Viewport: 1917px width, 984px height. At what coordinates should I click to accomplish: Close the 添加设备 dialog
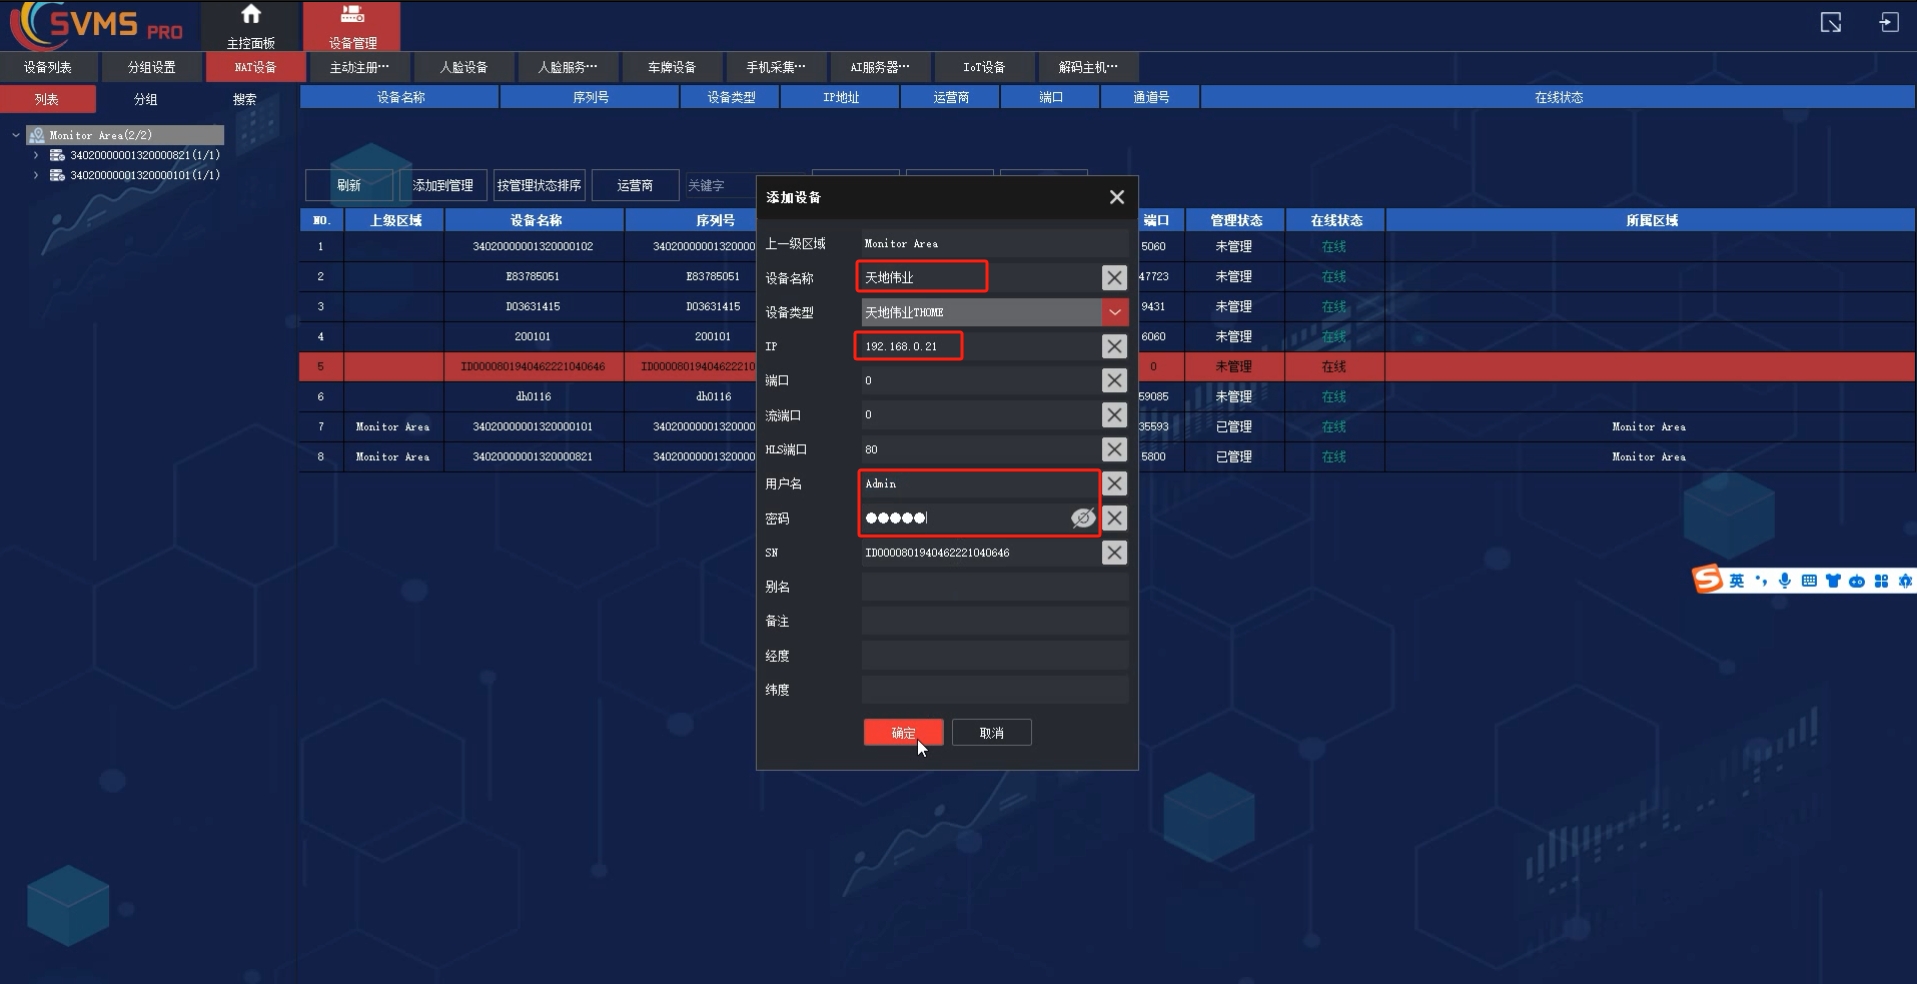click(1117, 197)
